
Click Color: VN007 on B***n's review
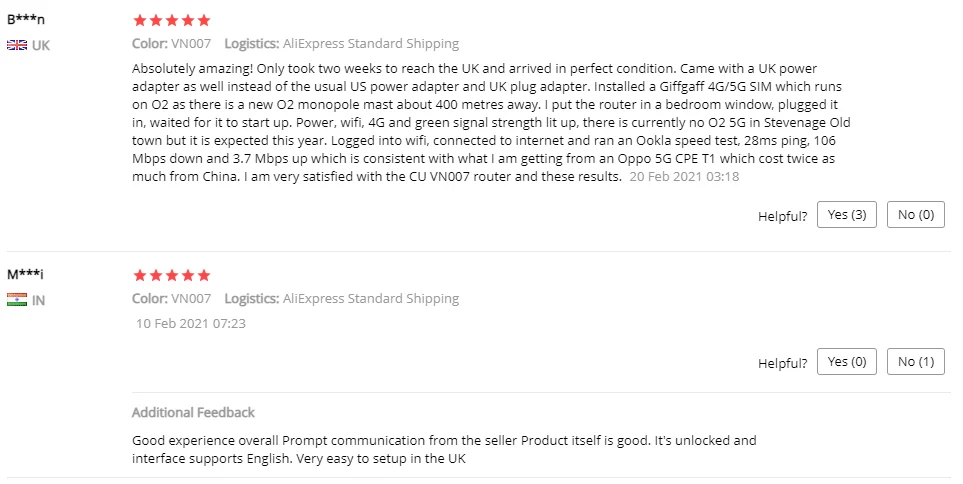(171, 43)
